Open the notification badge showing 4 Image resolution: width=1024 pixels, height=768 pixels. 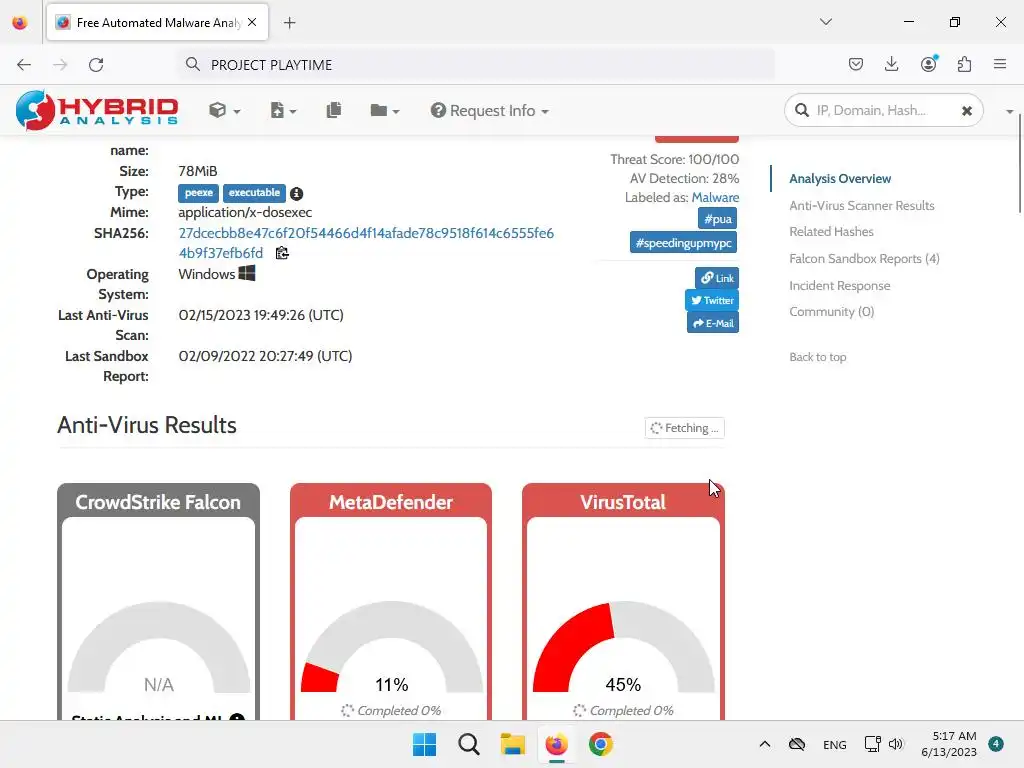point(996,744)
